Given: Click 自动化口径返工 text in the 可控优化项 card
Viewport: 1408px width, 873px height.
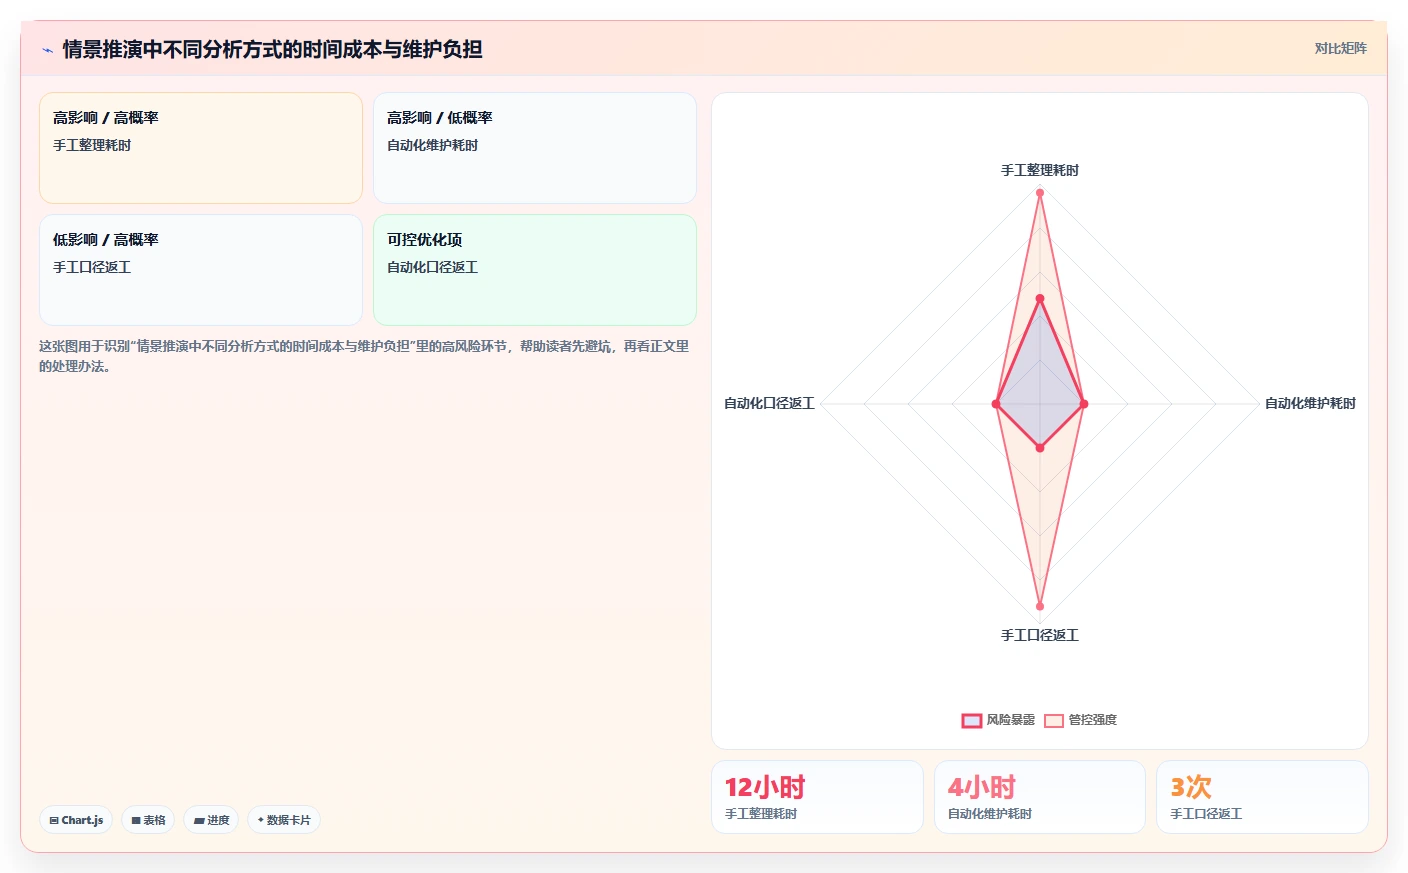Looking at the screenshot, I should (x=432, y=267).
